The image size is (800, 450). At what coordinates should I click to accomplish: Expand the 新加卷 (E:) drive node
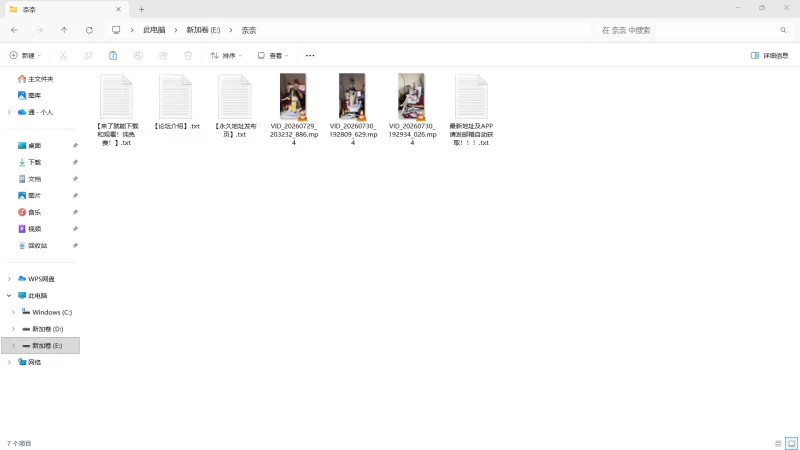pyautogui.click(x=13, y=345)
